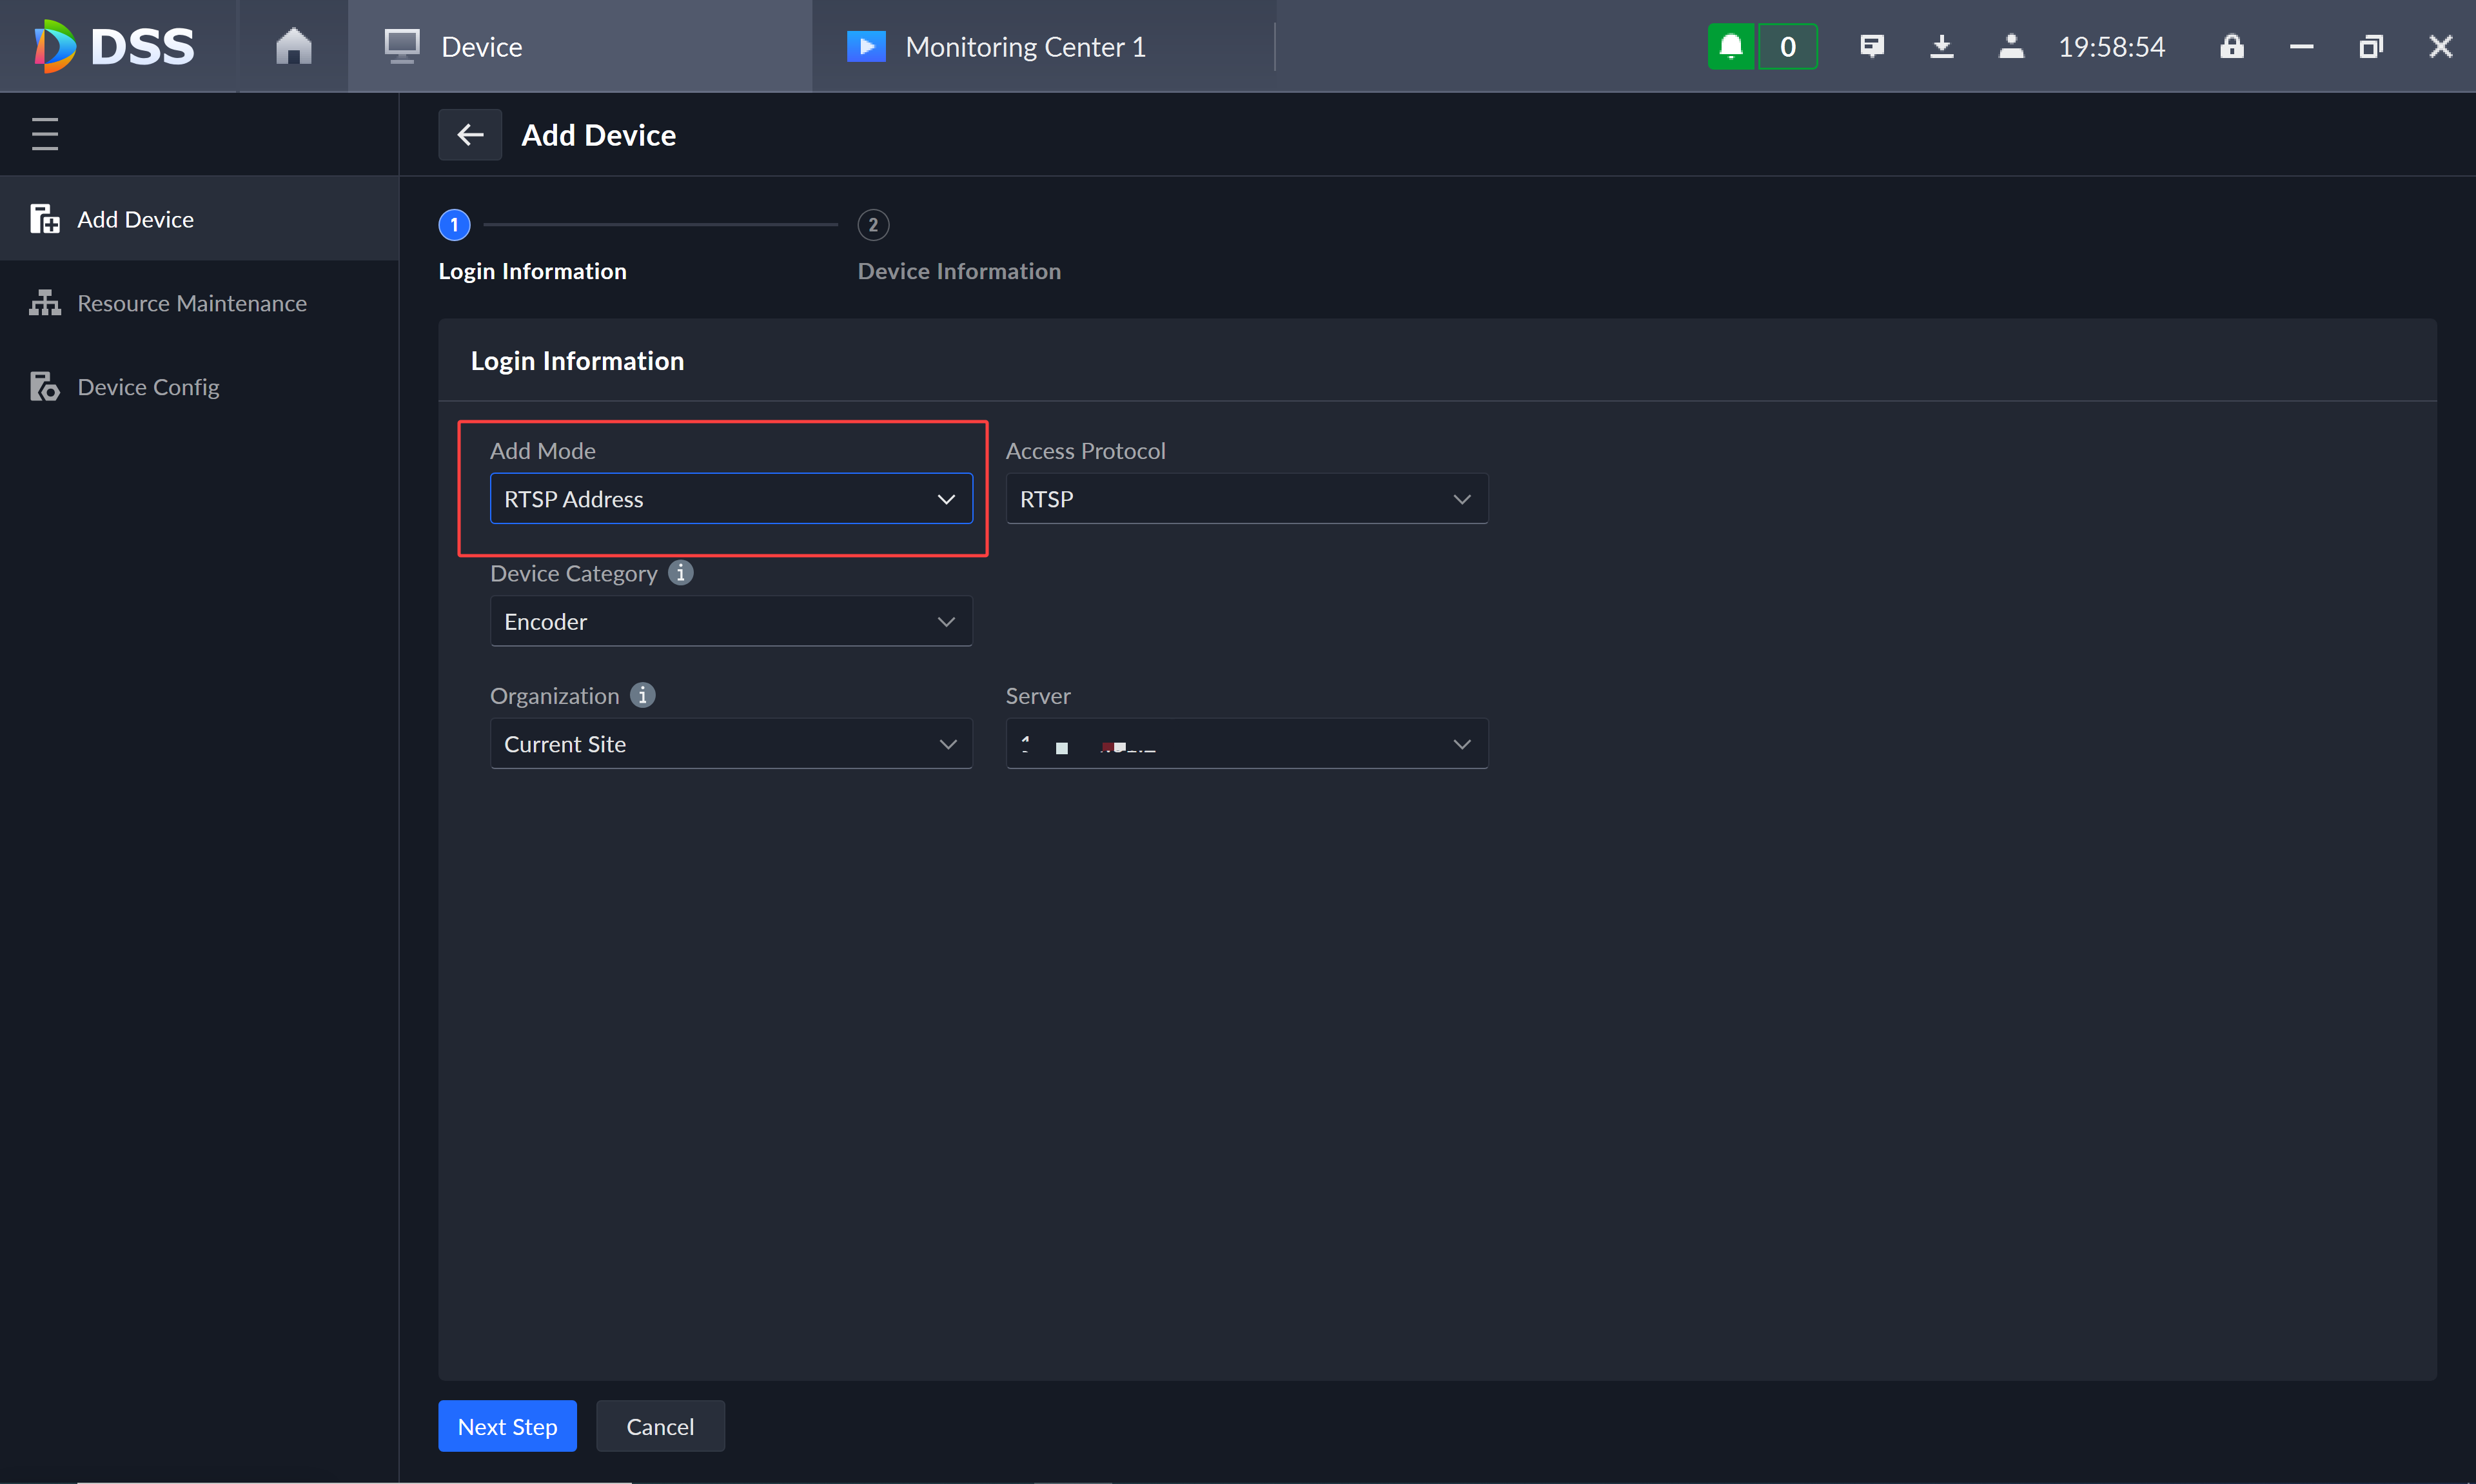The height and width of the screenshot is (1484, 2476).
Task: Open the user account icon
Action: (2011, 46)
